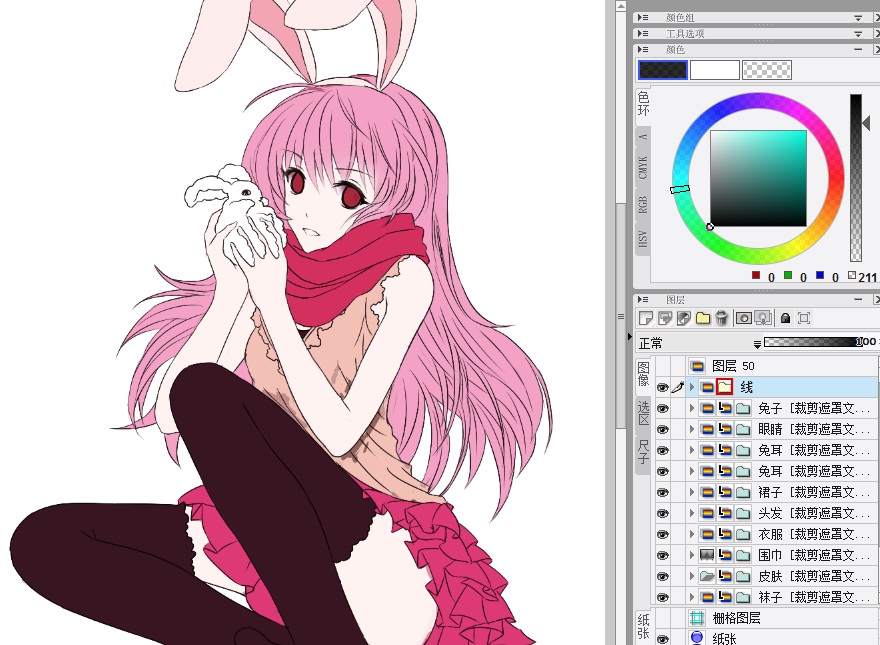Select the 图层 50 layer row

tap(766, 366)
